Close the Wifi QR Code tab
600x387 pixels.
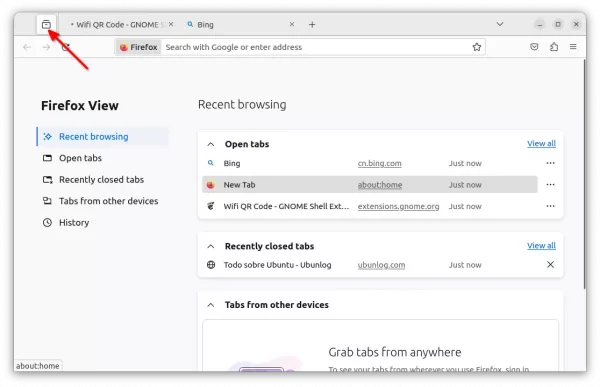pos(171,24)
